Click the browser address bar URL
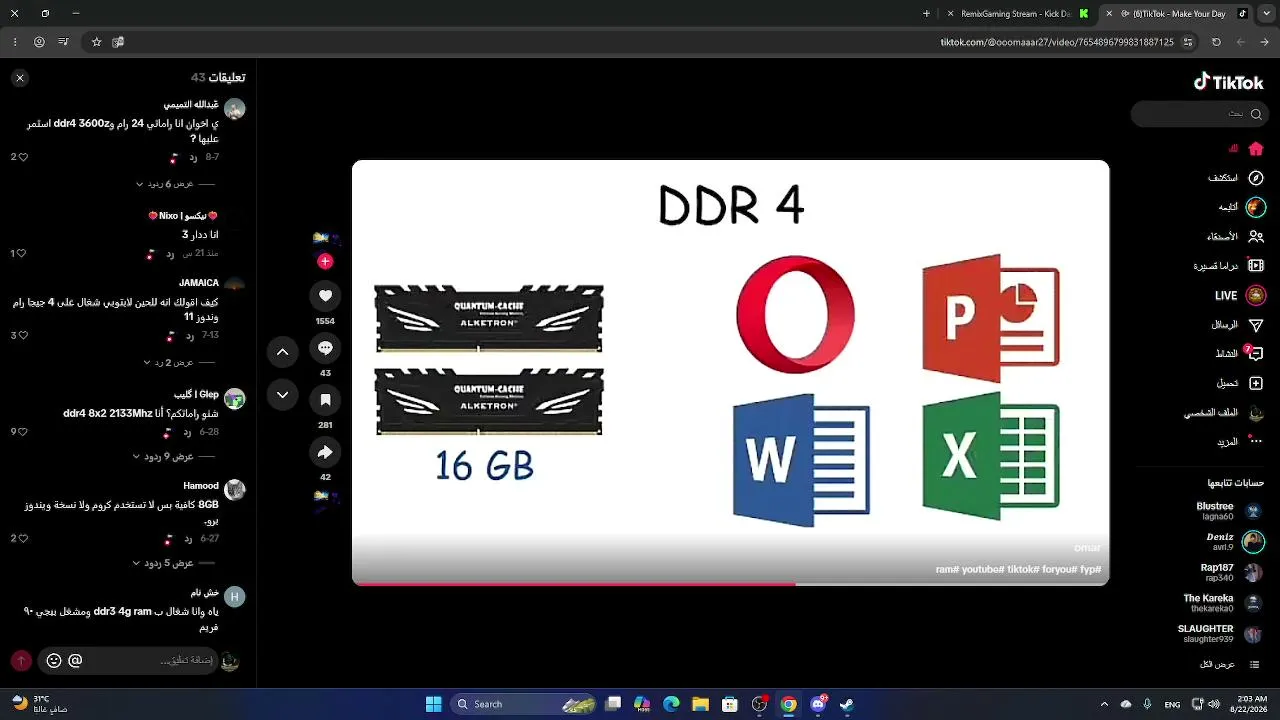 1057,42
